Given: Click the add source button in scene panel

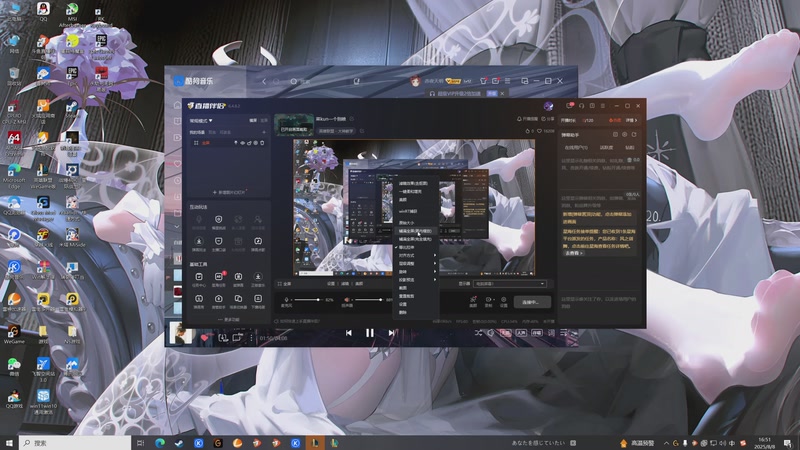Looking at the screenshot, I should pos(229,192).
